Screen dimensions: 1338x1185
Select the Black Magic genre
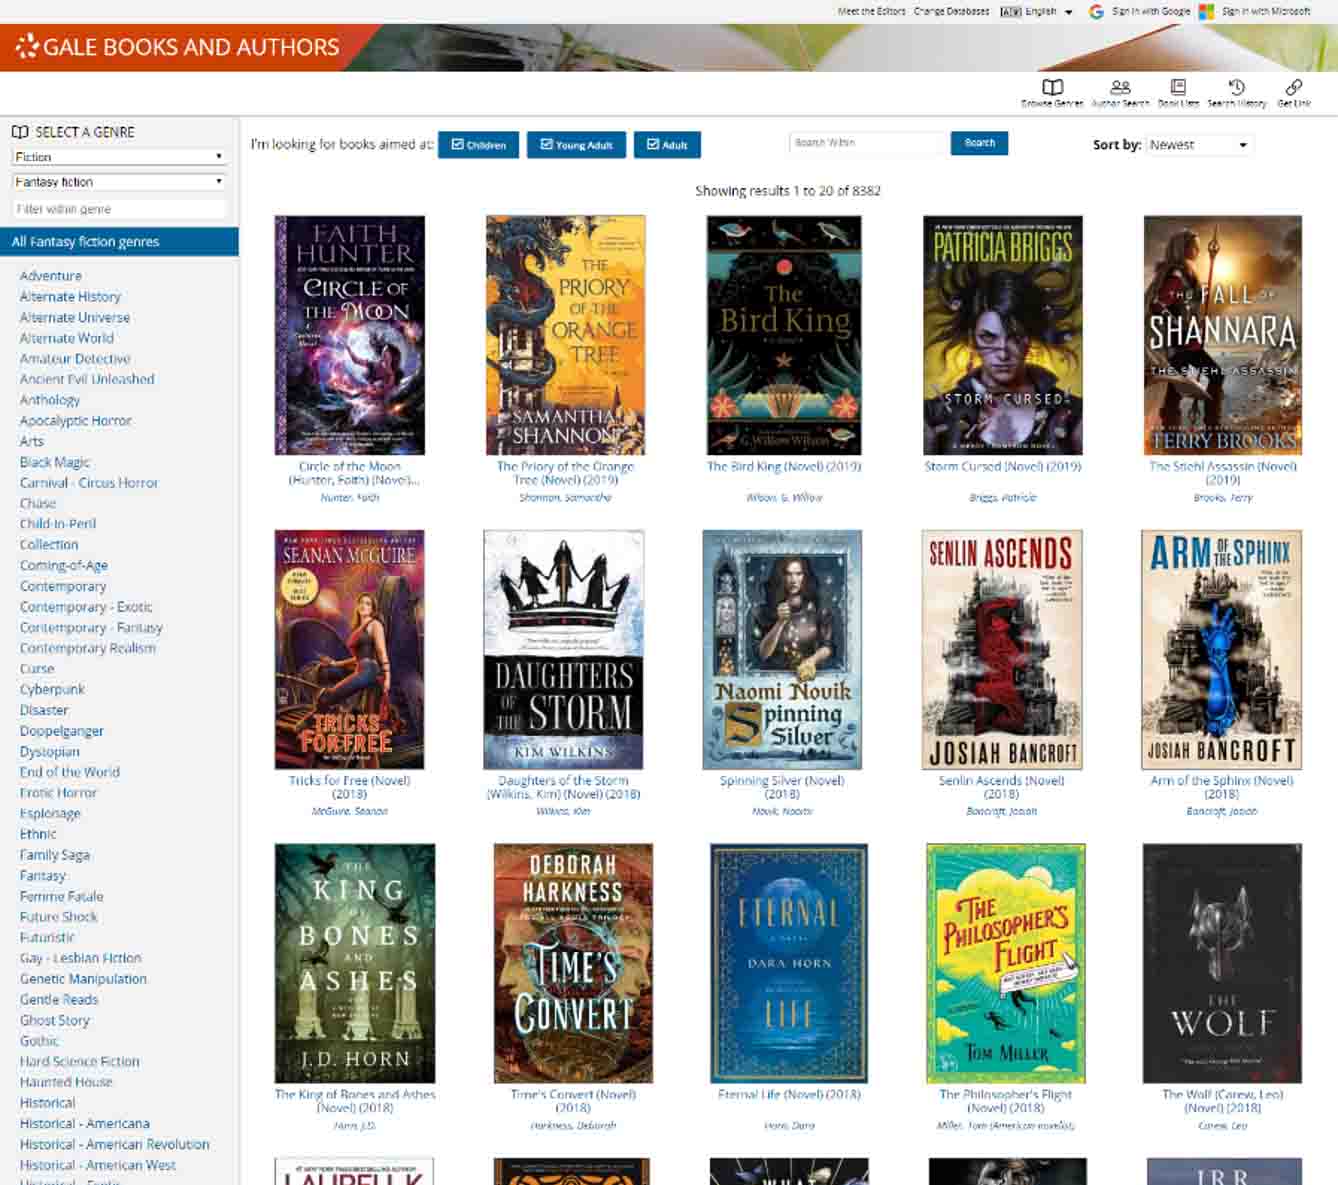point(55,462)
